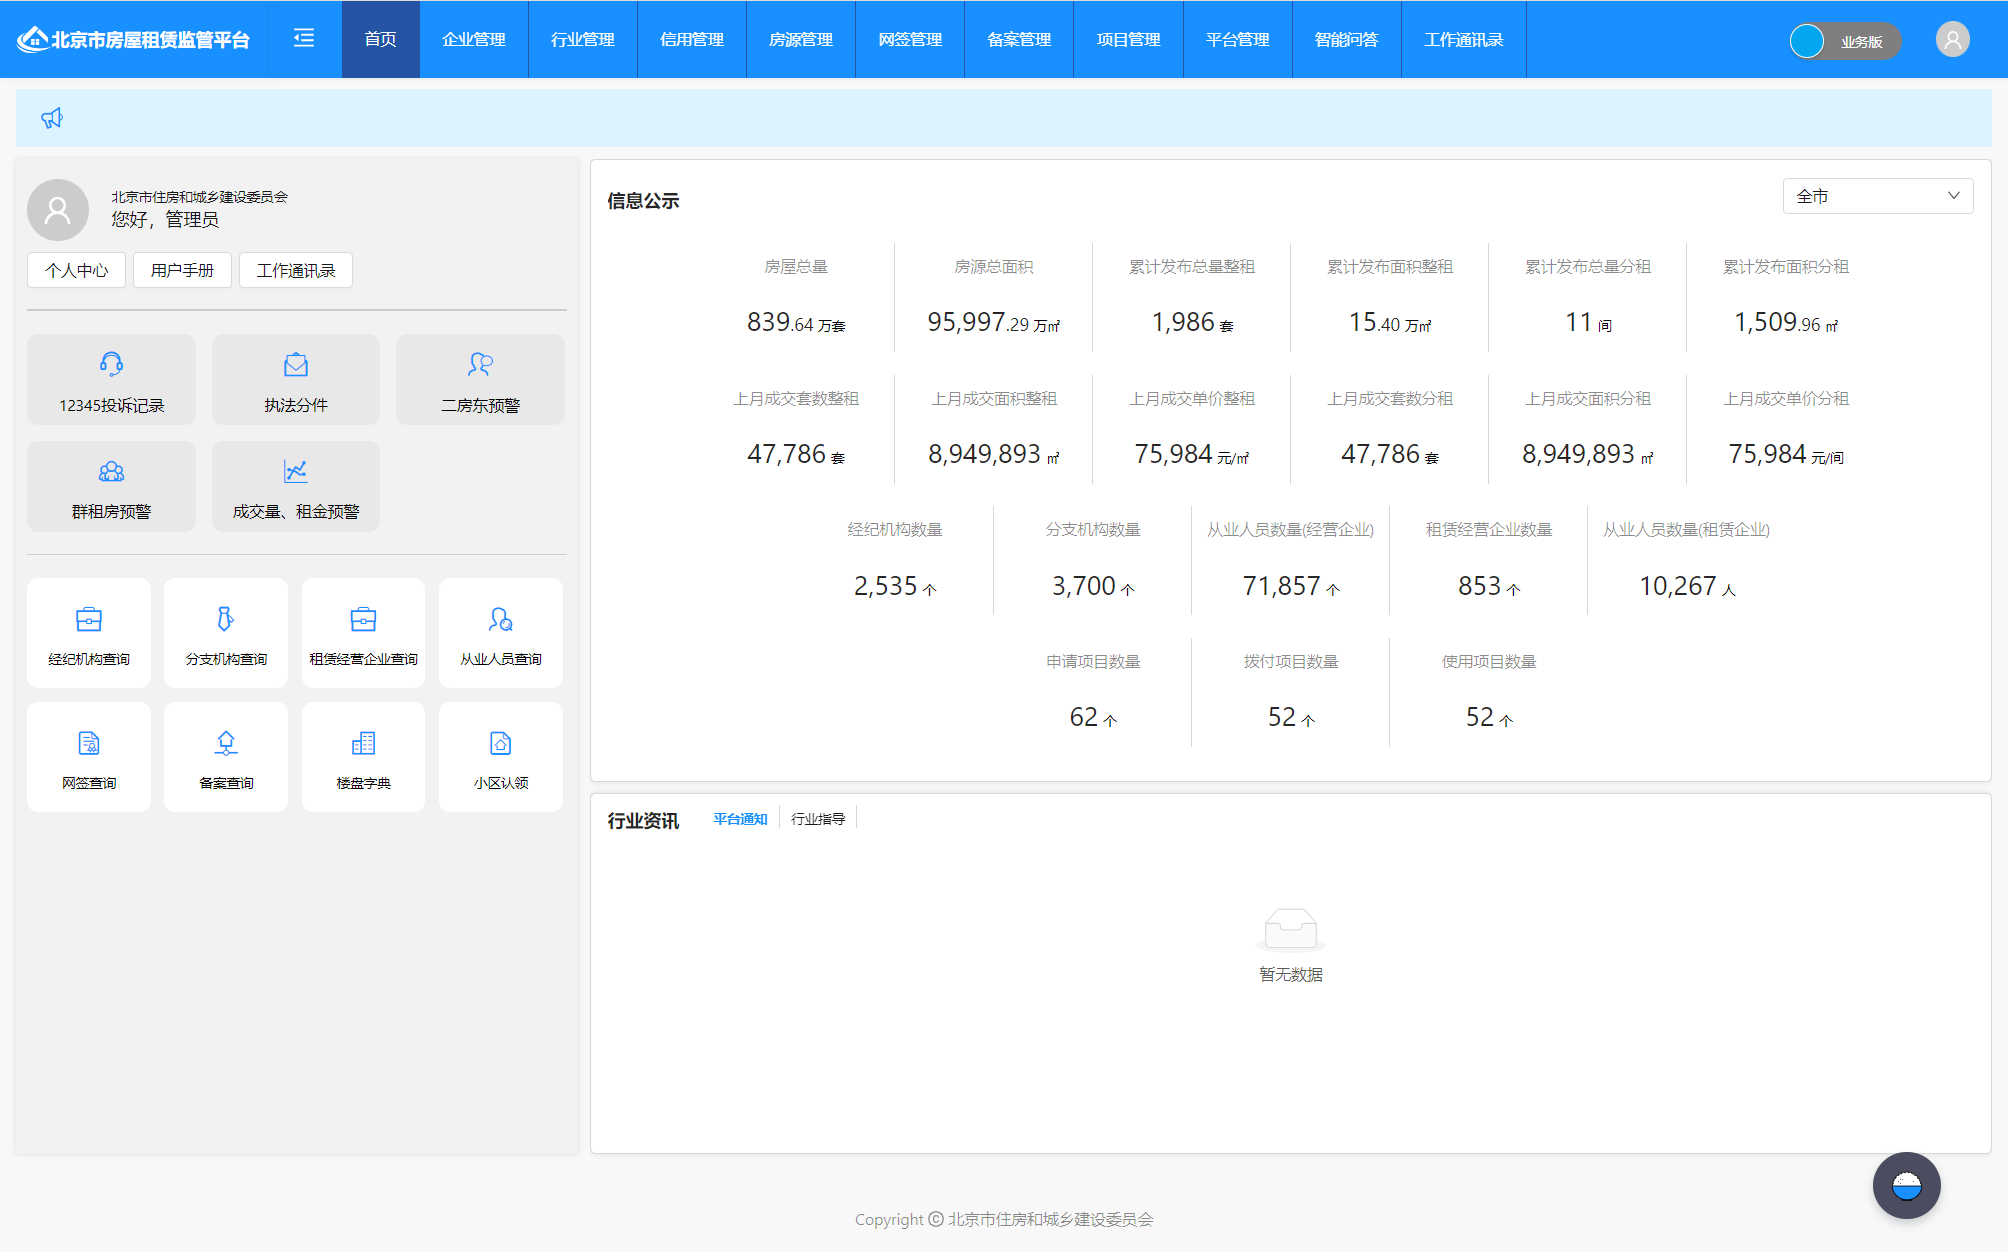2008x1252 pixels.
Task: Click the 申请项目数量 62 value
Action: pyautogui.click(x=1093, y=717)
